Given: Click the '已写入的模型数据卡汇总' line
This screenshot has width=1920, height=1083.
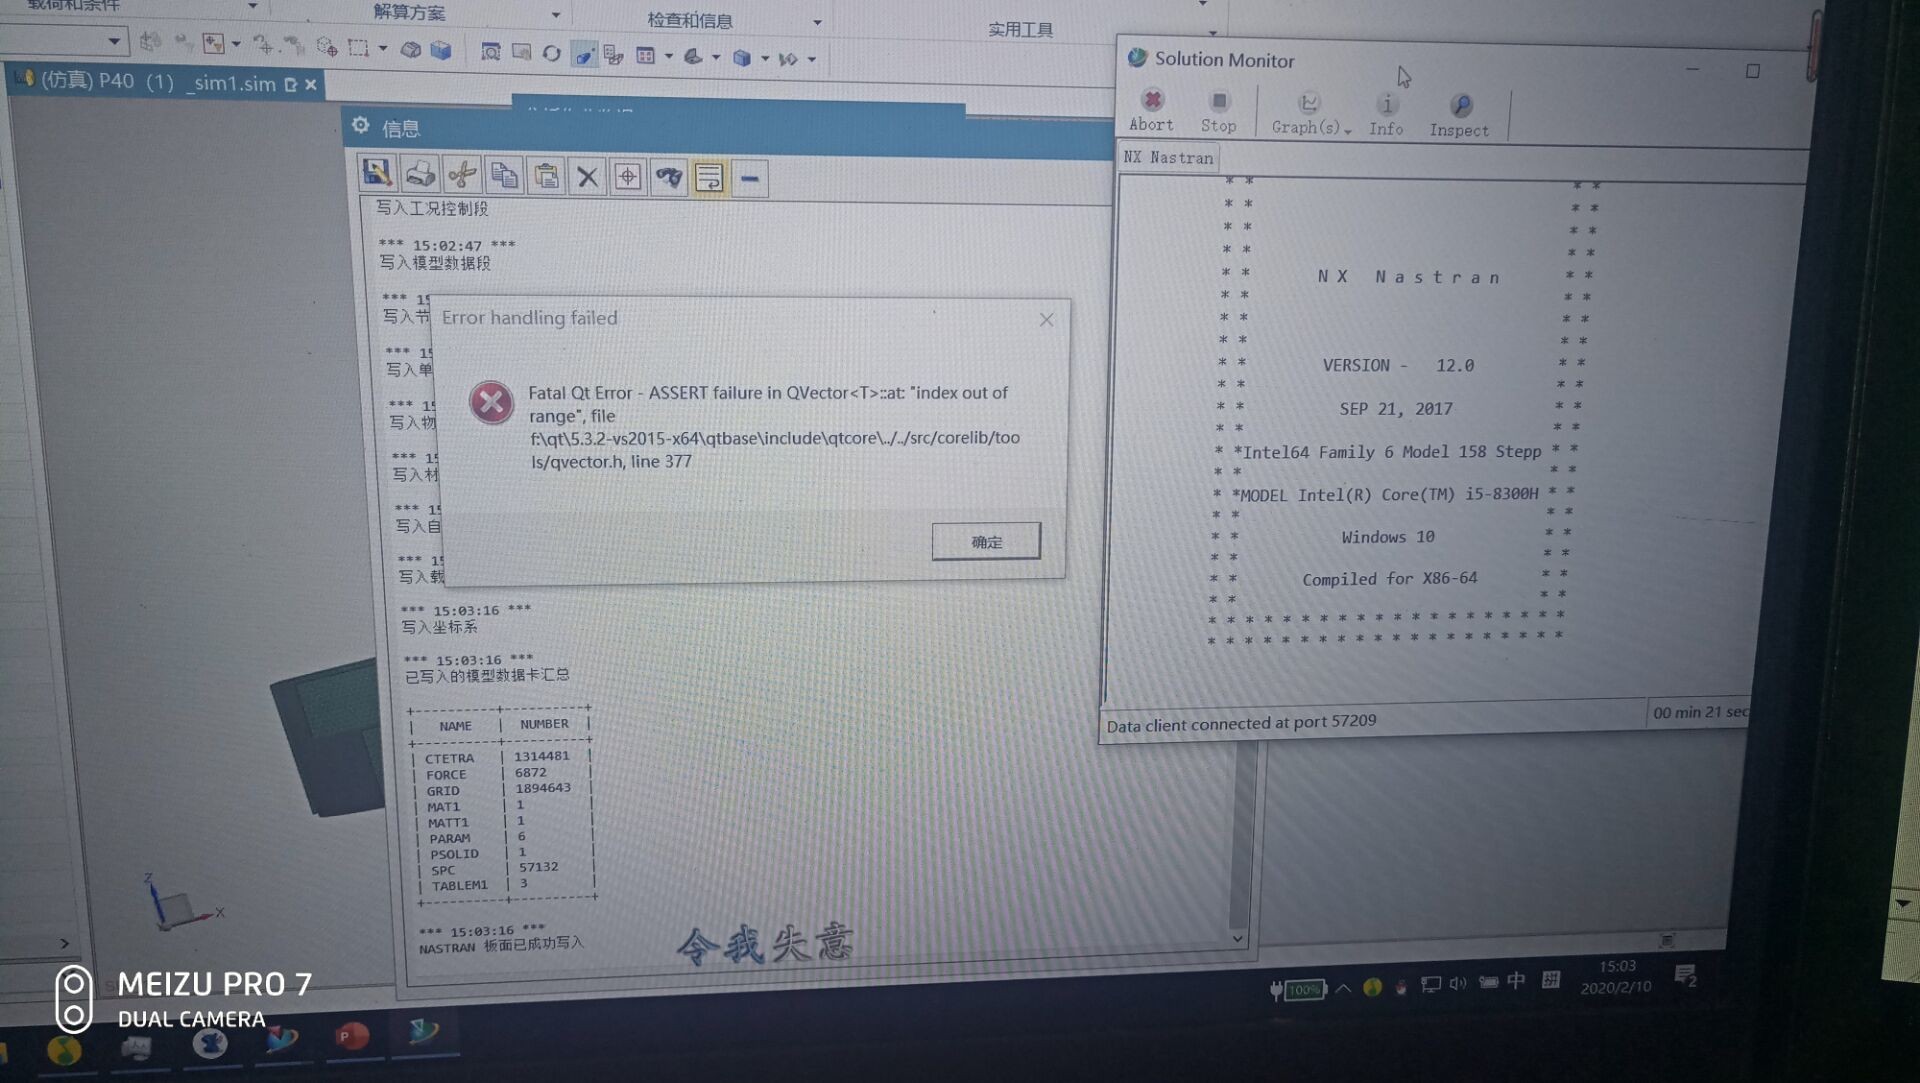Looking at the screenshot, I should (487, 675).
